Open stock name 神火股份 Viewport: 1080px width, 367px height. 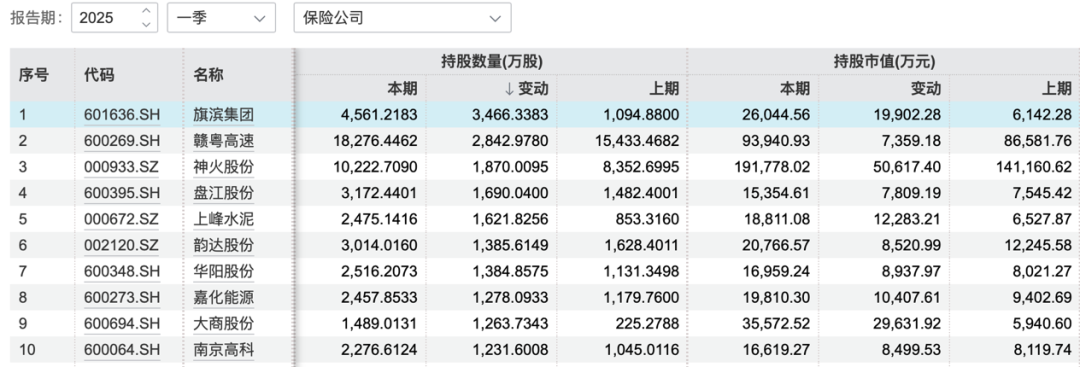223,167
